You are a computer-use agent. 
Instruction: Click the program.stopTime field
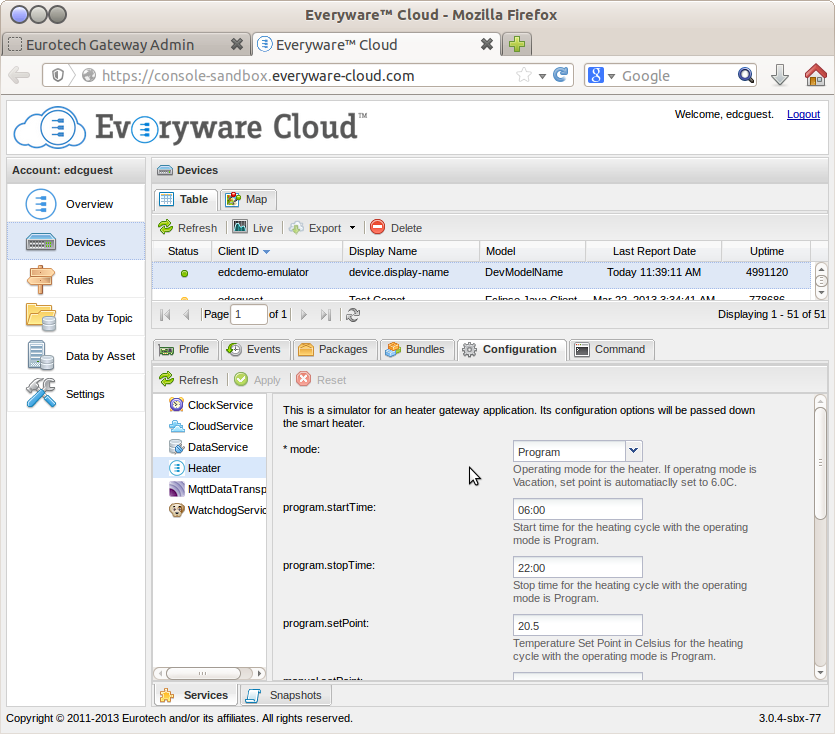click(x=577, y=567)
